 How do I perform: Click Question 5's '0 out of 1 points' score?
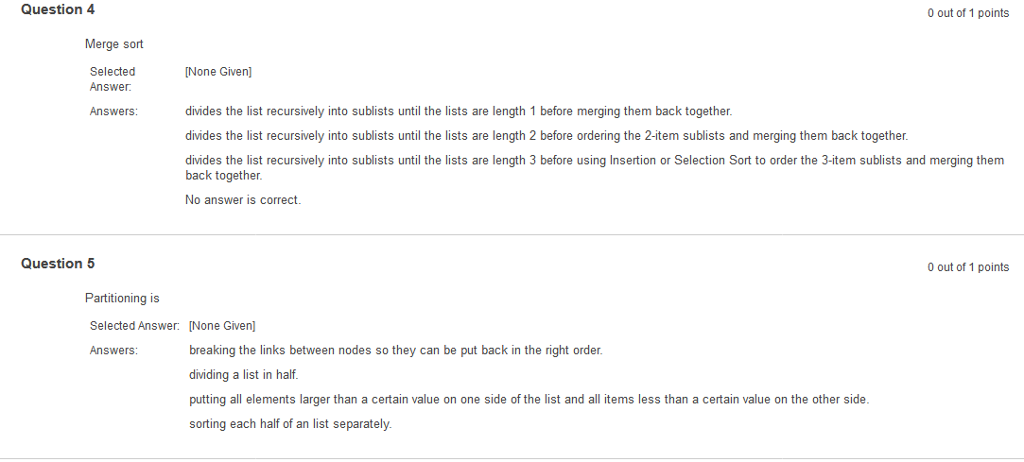click(x=968, y=267)
